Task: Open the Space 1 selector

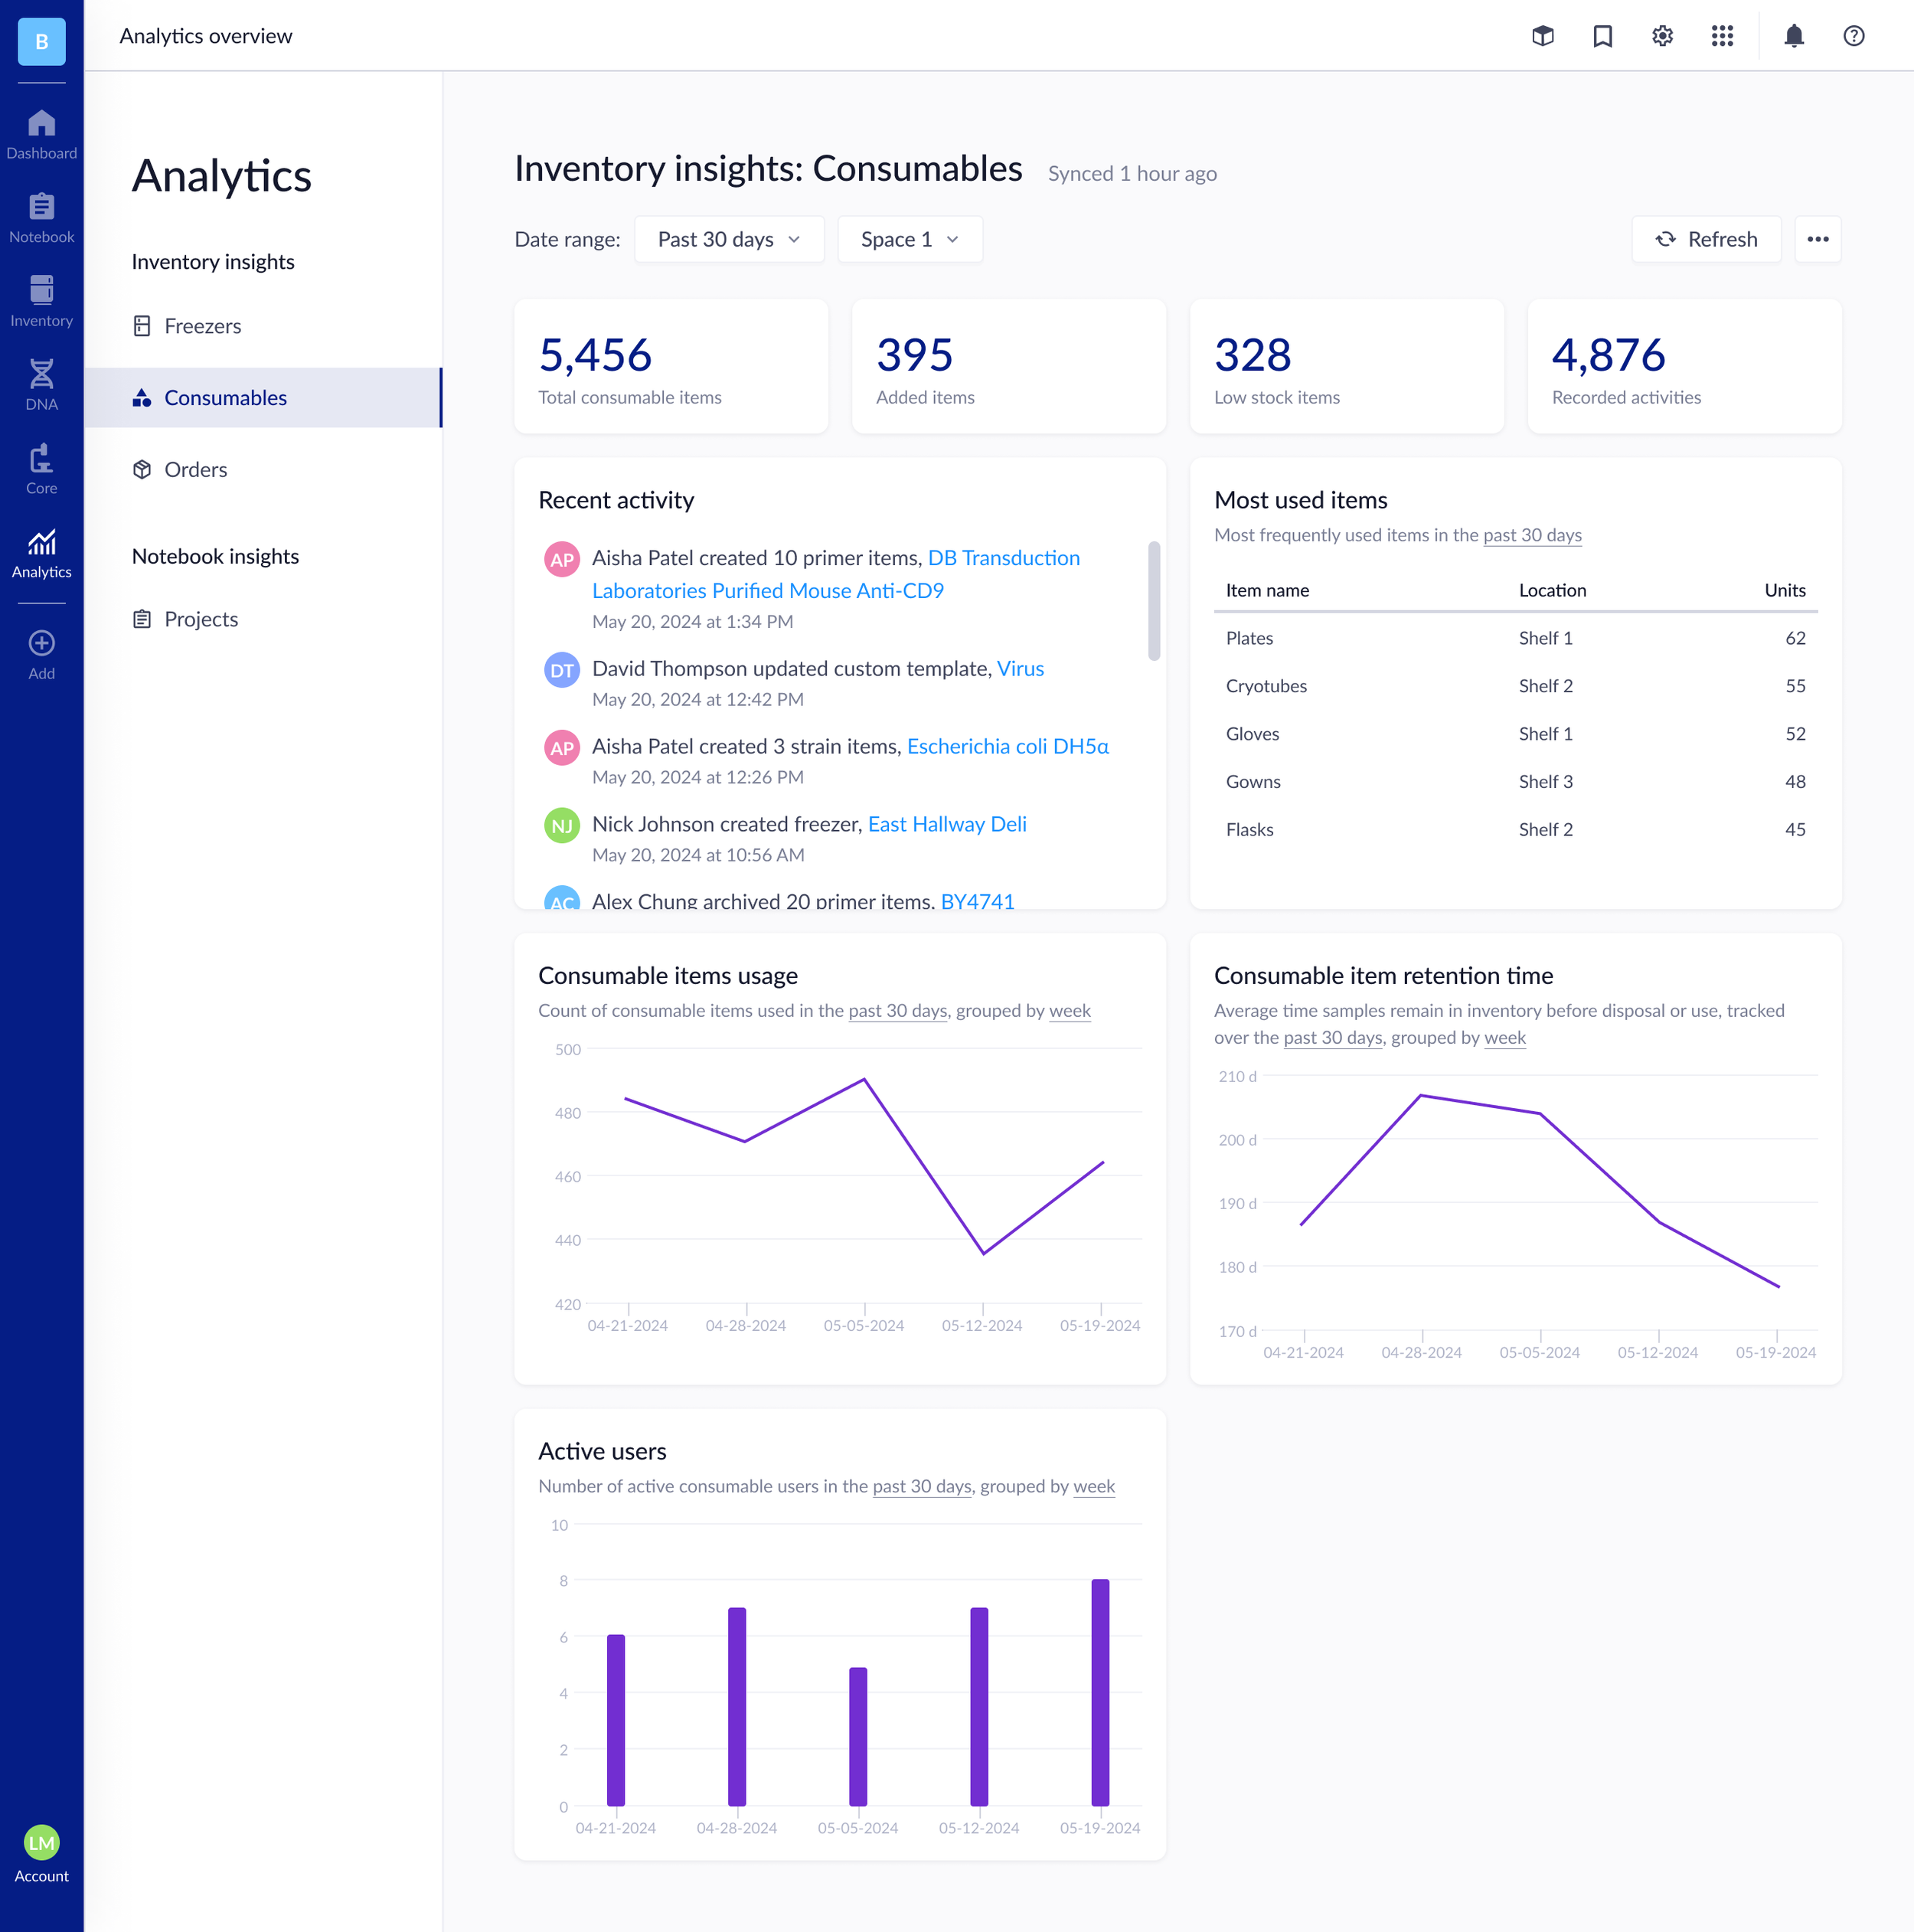Action: point(908,239)
